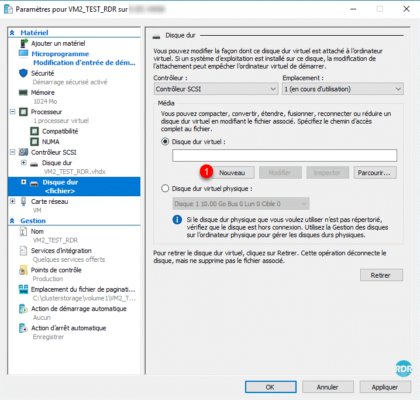
Task: Click the 1024 Mo memory value
Action: point(45,101)
